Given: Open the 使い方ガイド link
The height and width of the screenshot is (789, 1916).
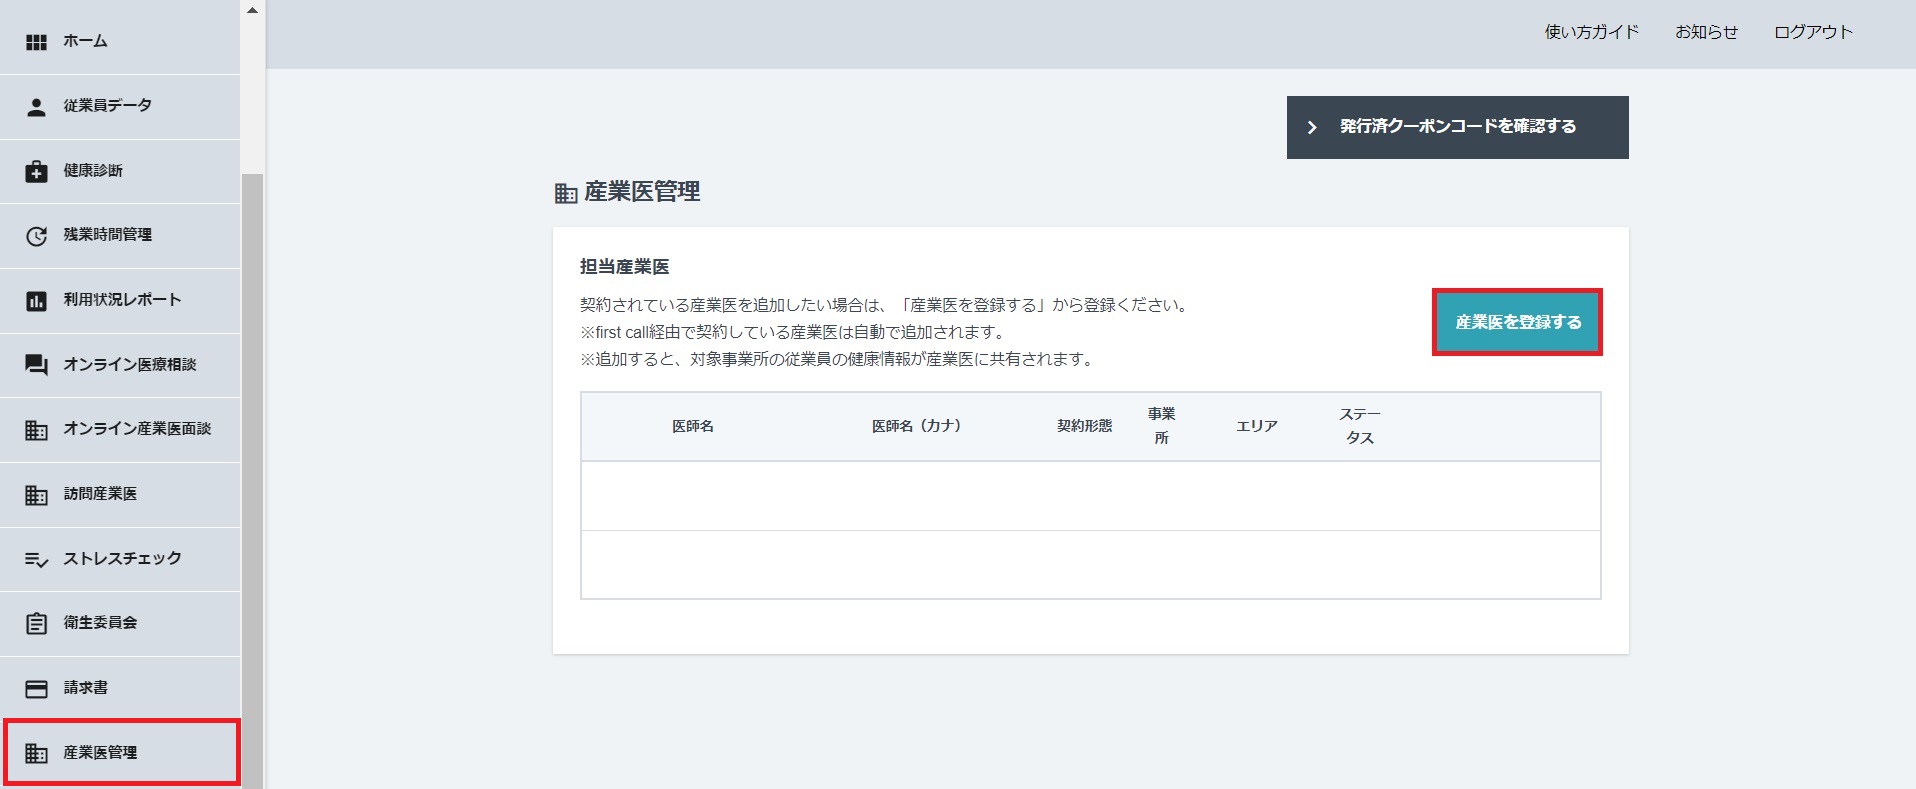Looking at the screenshot, I should pos(1591,32).
